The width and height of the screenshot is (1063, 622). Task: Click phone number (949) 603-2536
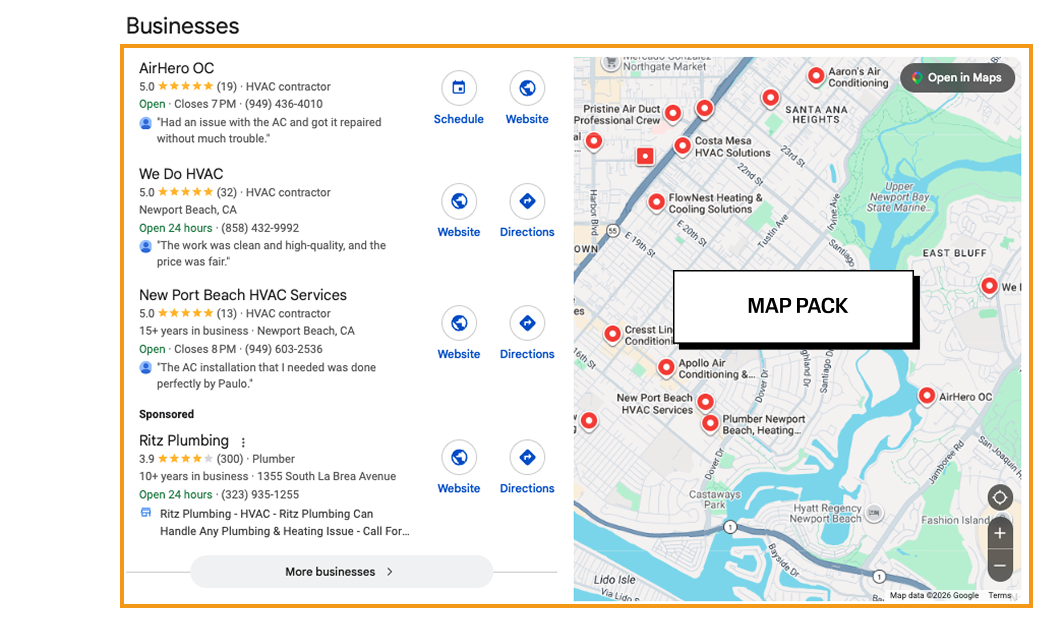(x=283, y=349)
